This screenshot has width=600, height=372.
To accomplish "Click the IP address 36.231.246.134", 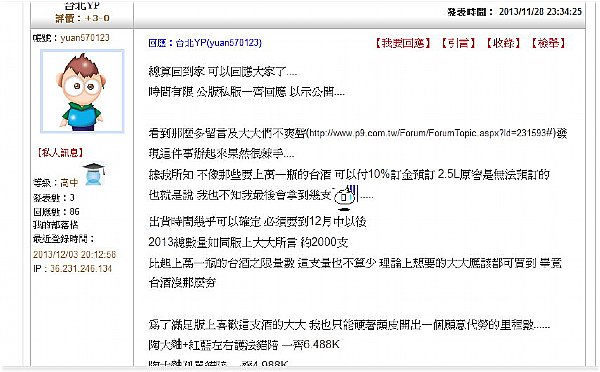I will [x=81, y=269].
